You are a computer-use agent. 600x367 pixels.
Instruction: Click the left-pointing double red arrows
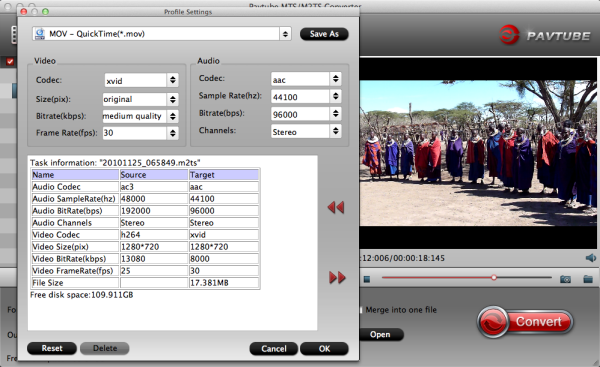coord(336,207)
